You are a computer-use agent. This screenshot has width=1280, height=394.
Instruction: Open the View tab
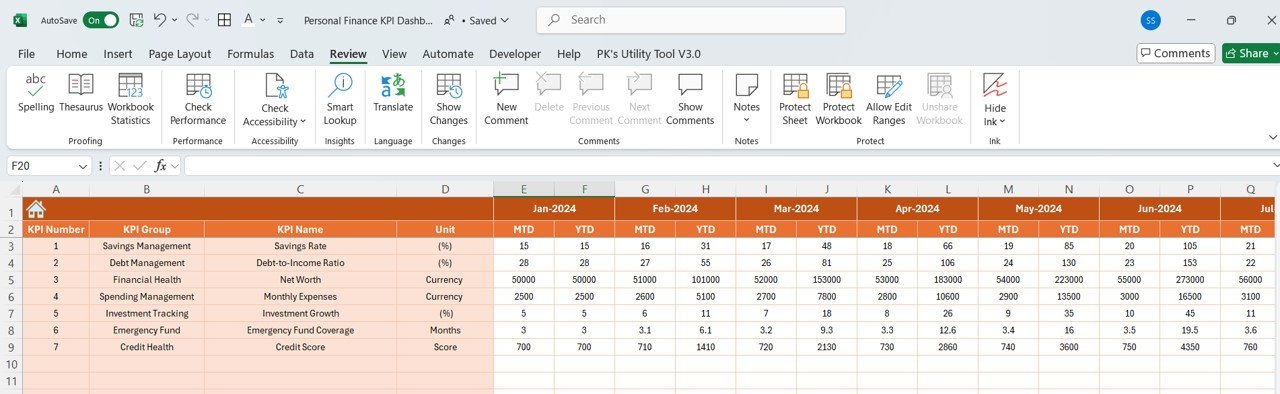394,54
